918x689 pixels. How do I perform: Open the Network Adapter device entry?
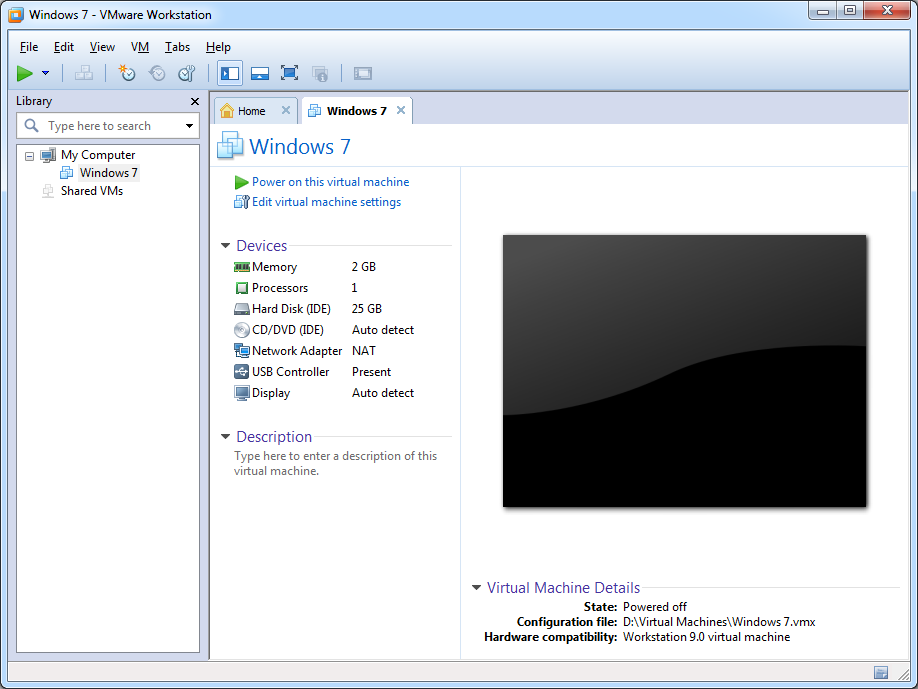click(297, 351)
